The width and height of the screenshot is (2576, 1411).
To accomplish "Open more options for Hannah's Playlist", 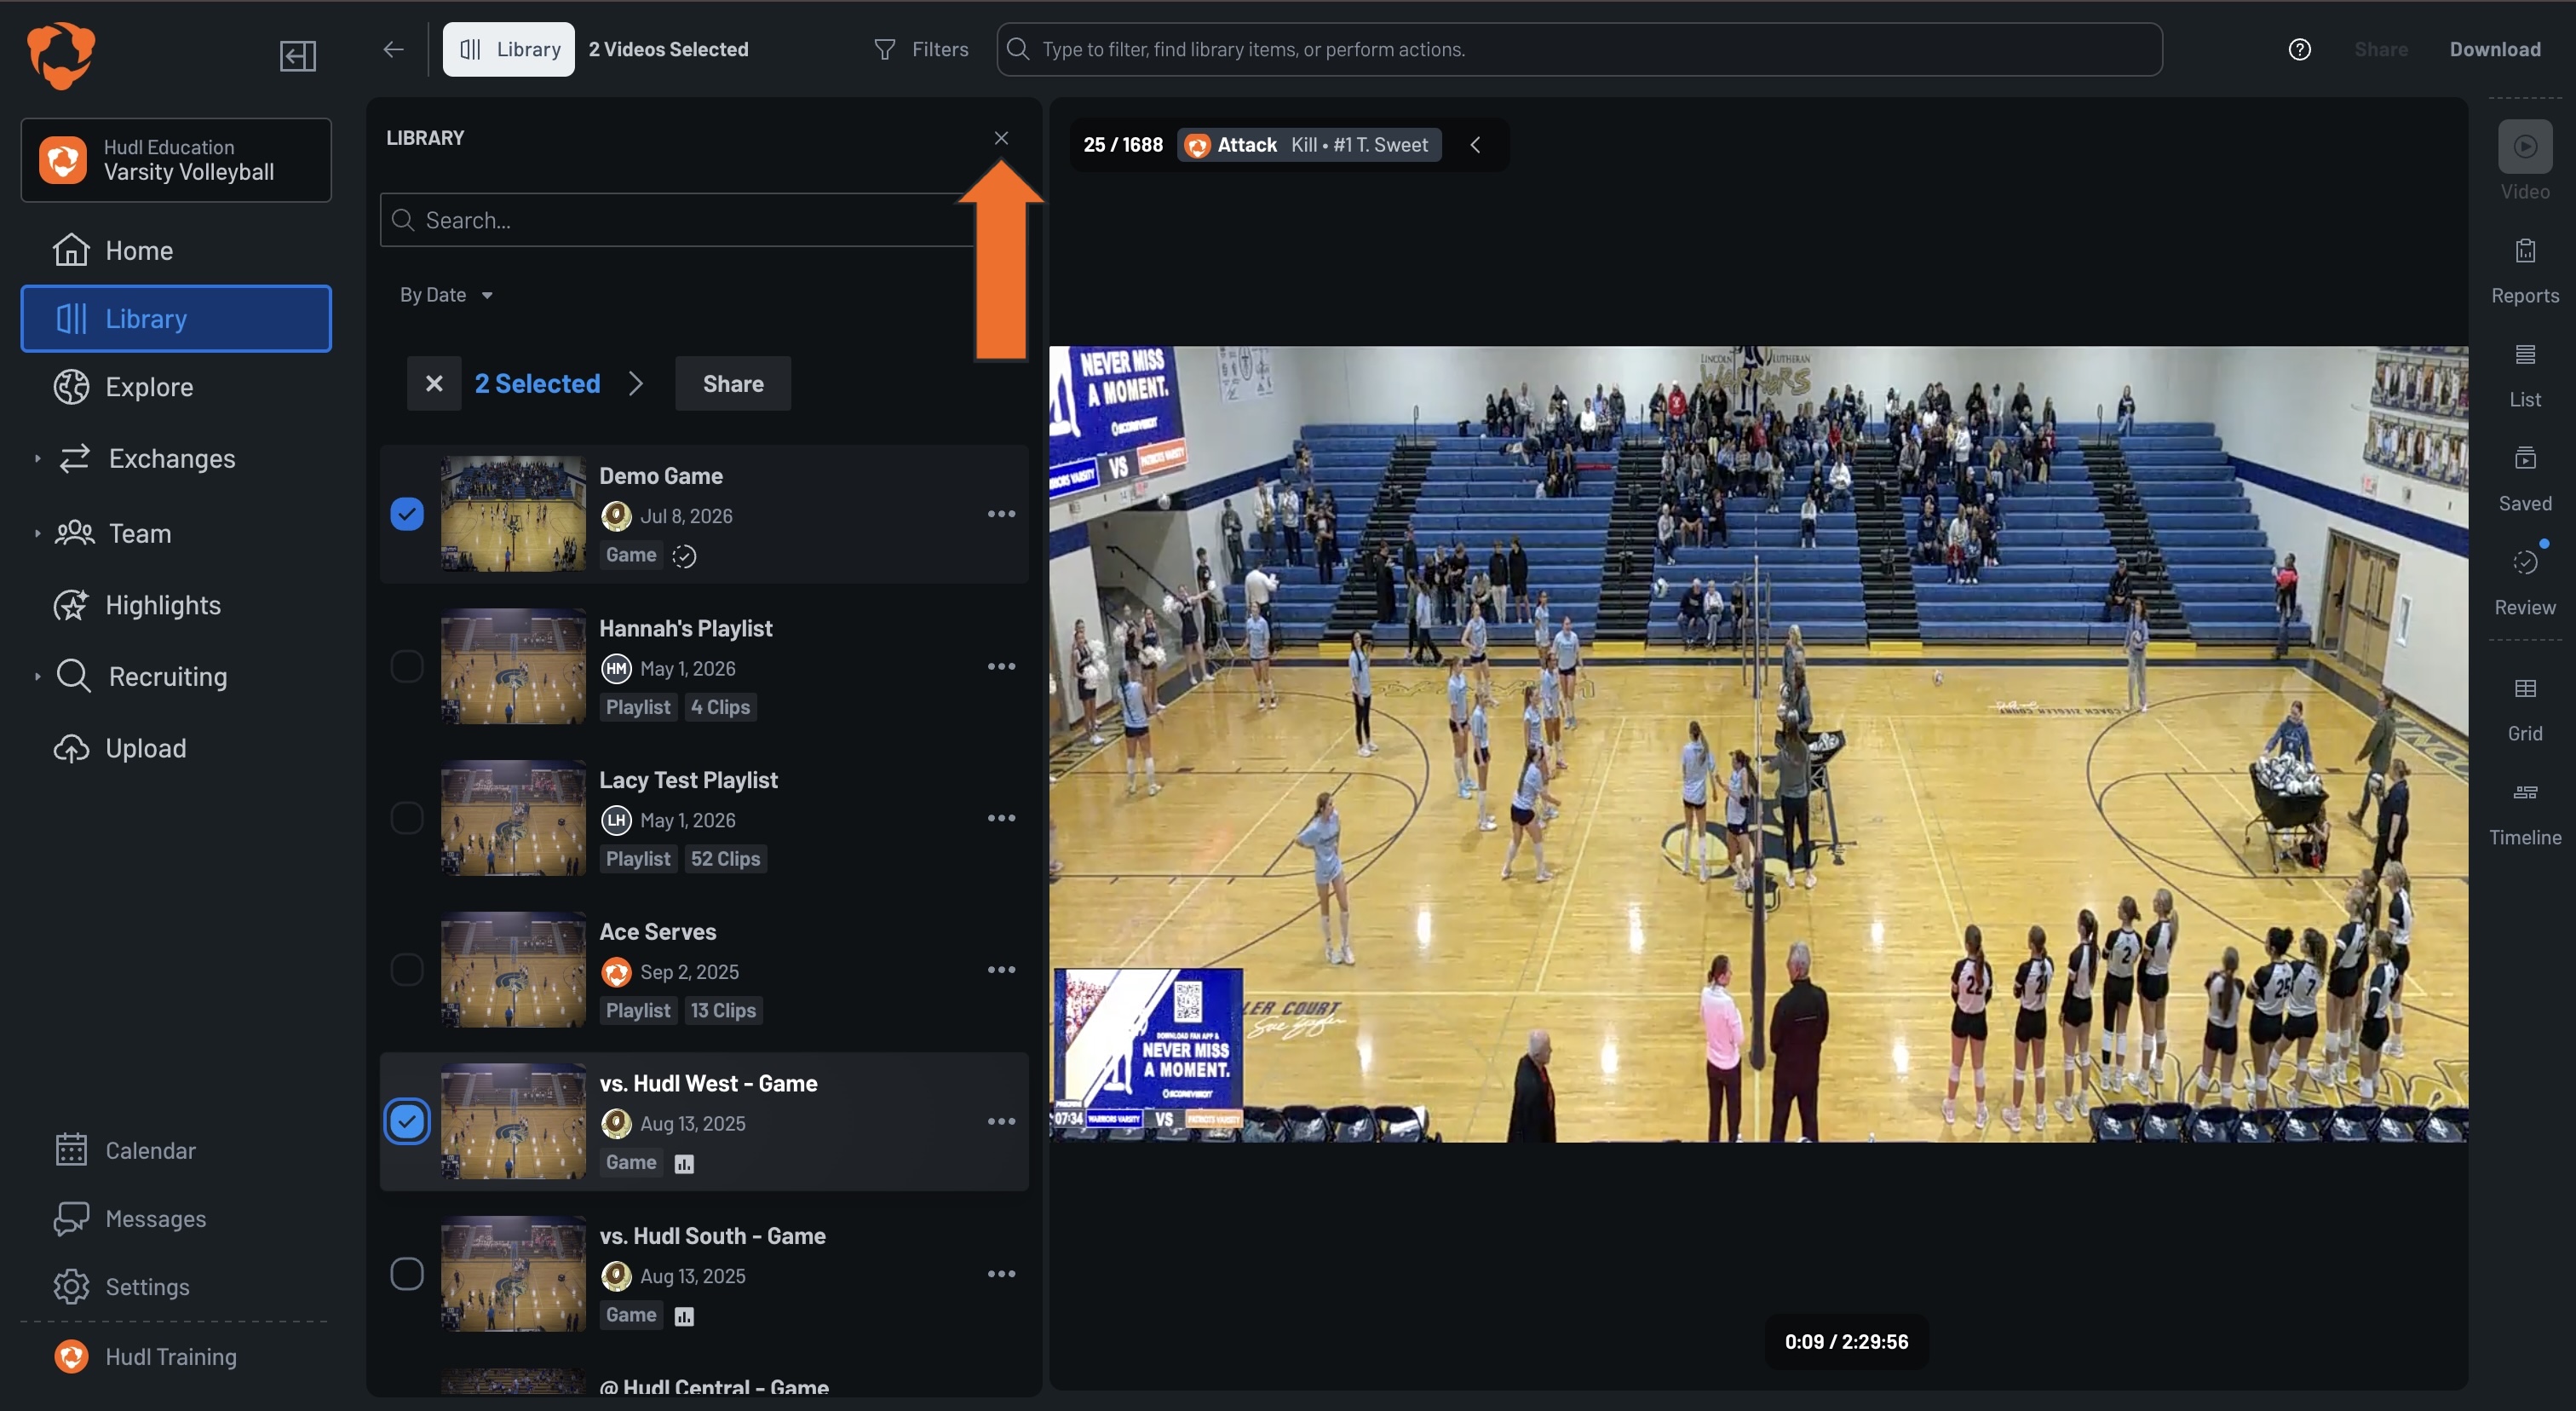I will tap(1001, 666).
